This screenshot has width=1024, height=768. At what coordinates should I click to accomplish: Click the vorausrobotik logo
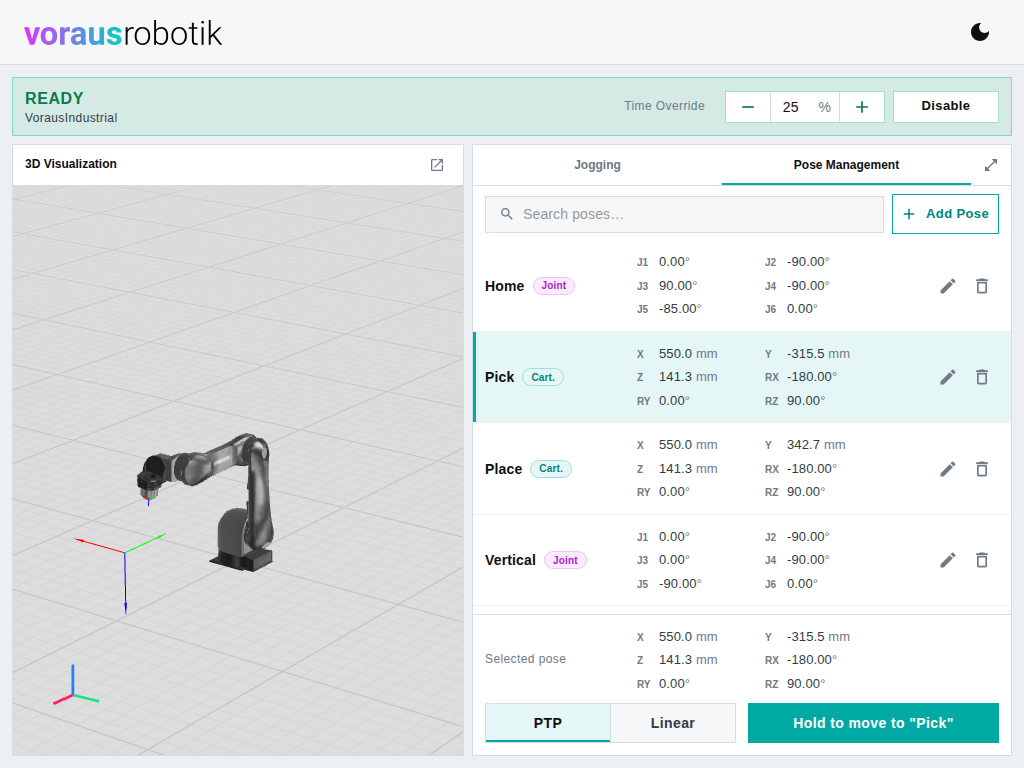(123, 33)
